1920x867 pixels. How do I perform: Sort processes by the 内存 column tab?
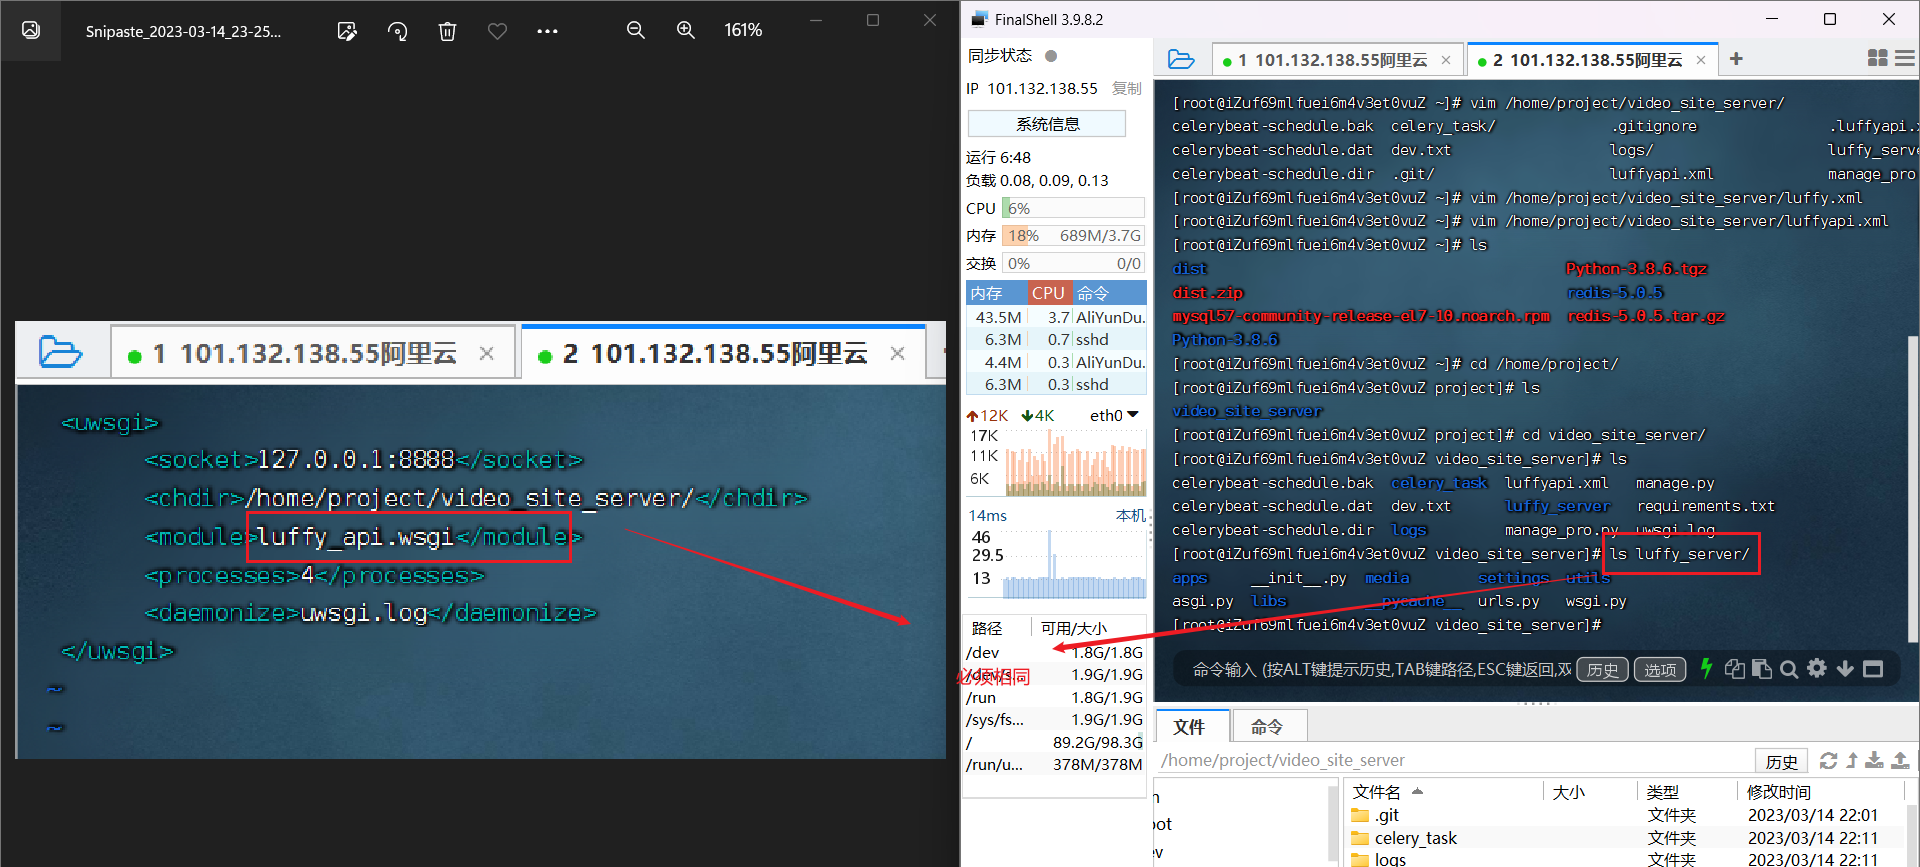click(x=996, y=293)
